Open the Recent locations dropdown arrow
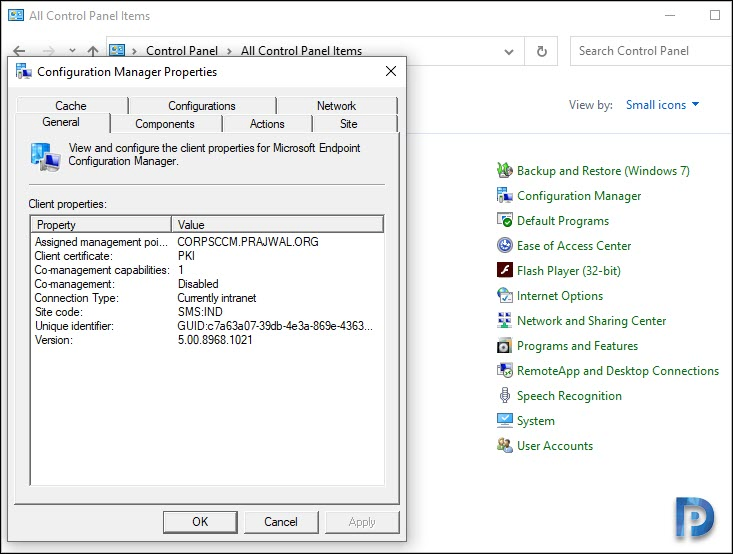Viewport: 733px width, 554px height. 72,50
